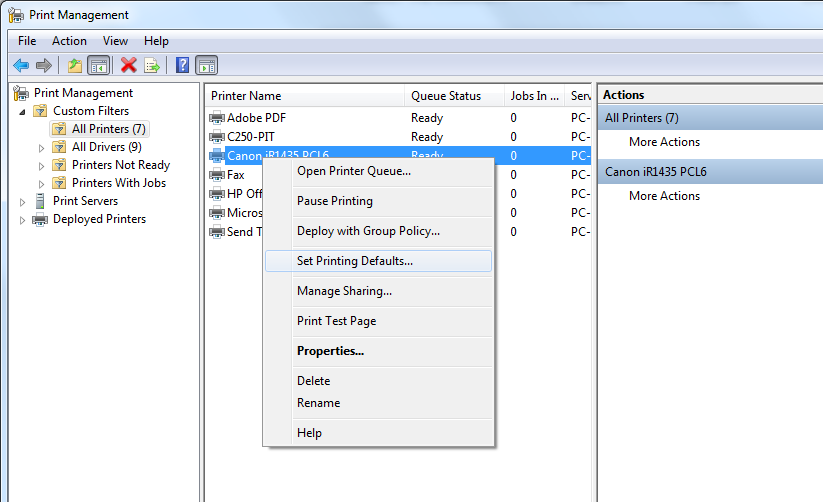Viewport: 823px width, 502px height.
Task: Collapse the Custom Filters tree node
Action: click(x=23, y=111)
